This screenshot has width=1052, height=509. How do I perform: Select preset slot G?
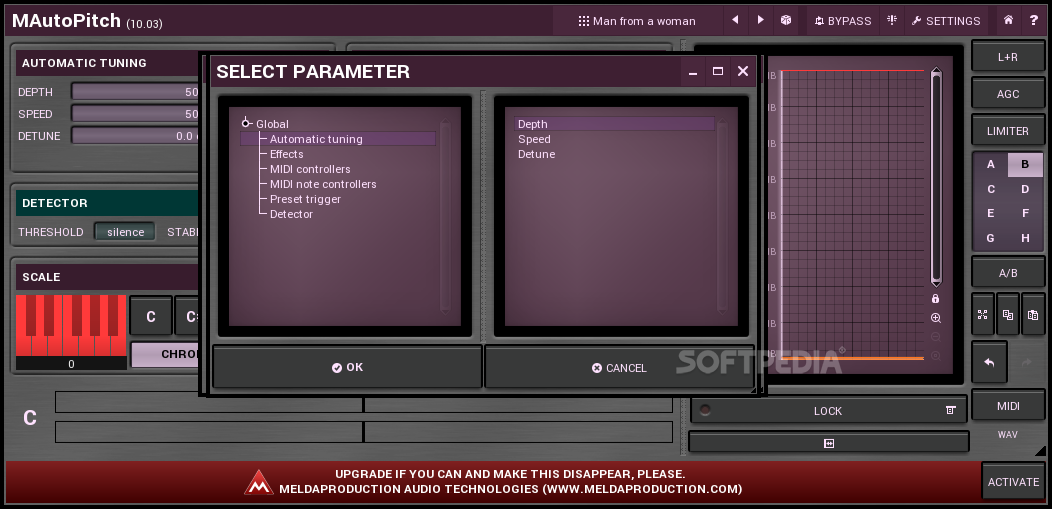990,238
